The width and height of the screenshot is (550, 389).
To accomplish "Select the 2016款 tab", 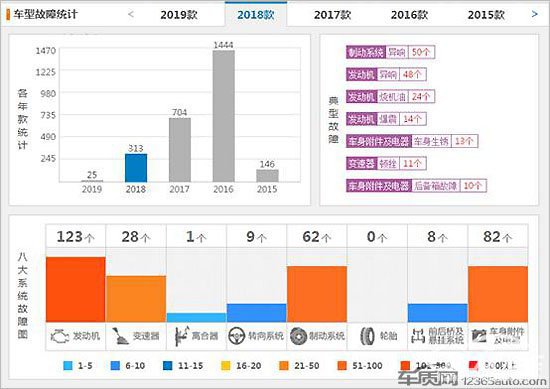I will click(409, 15).
